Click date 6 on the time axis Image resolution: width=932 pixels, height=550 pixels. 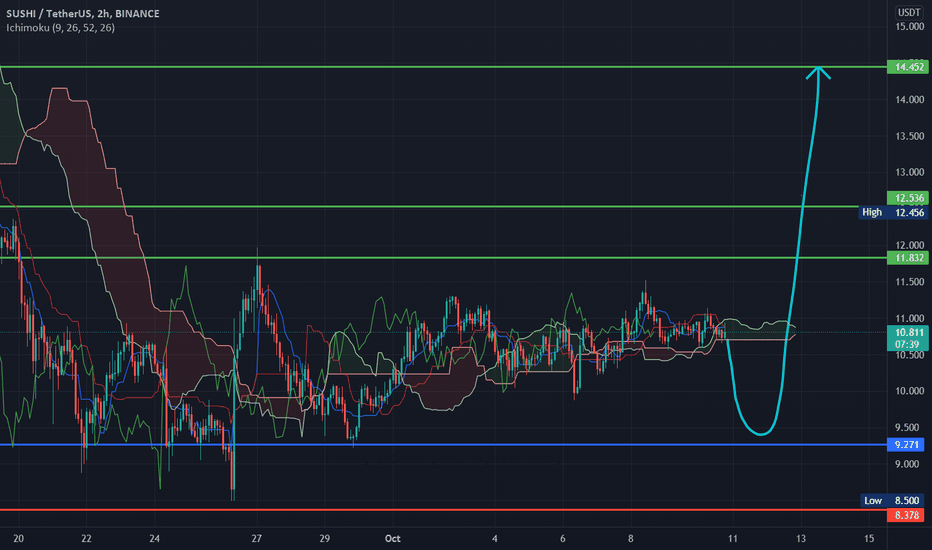point(562,539)
